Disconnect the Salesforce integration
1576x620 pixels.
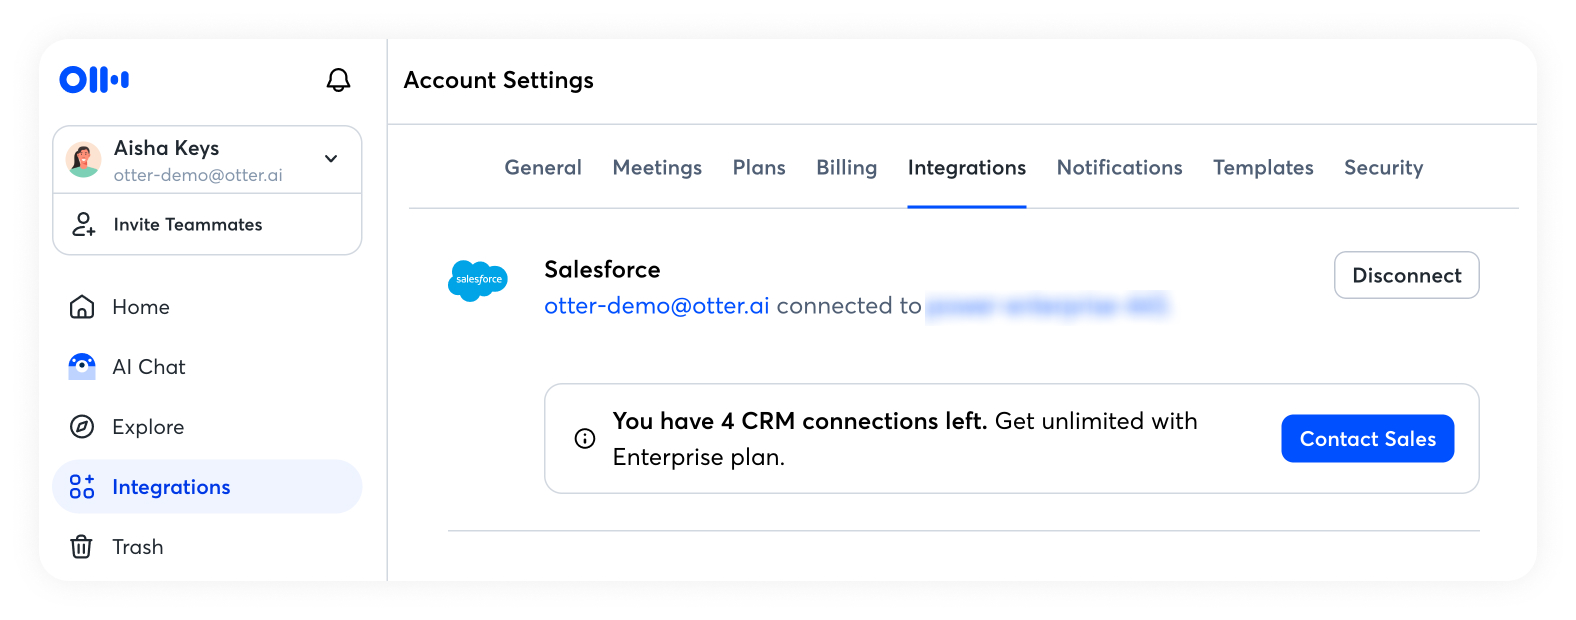[x=1407, y=275]
